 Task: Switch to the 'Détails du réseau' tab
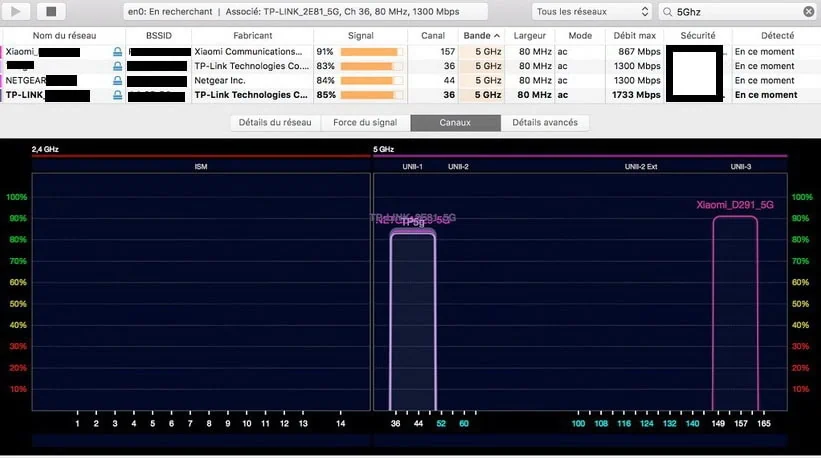[x=275, y=122]
